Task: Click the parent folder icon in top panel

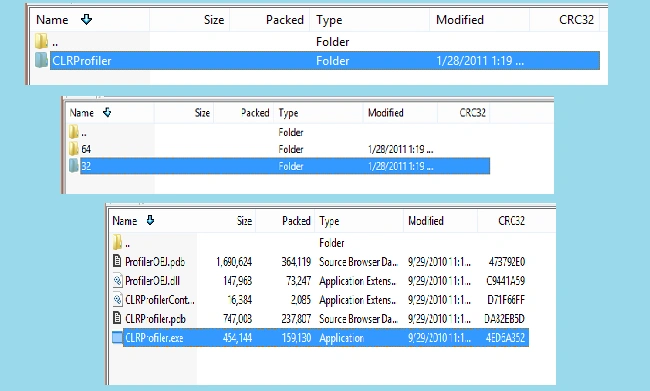Action: [41, 41]
